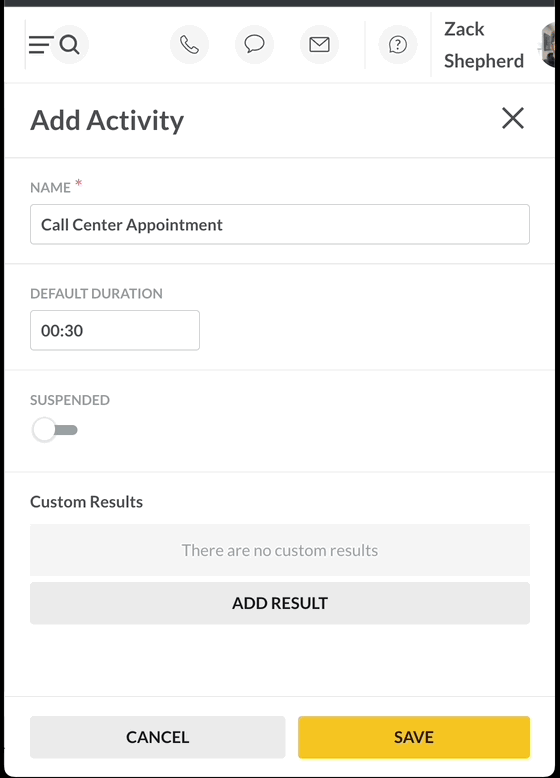Click the NAME field label
The height and width of the screenshot is (778, 560).
coord(51,188)
